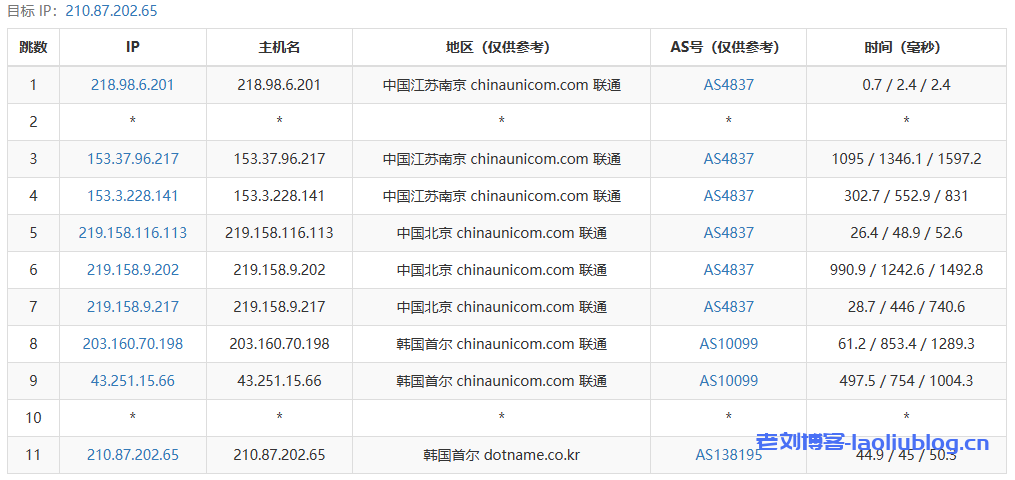
Task: Click the AS4837 link in hop 7 row
Action: point(728,307)
